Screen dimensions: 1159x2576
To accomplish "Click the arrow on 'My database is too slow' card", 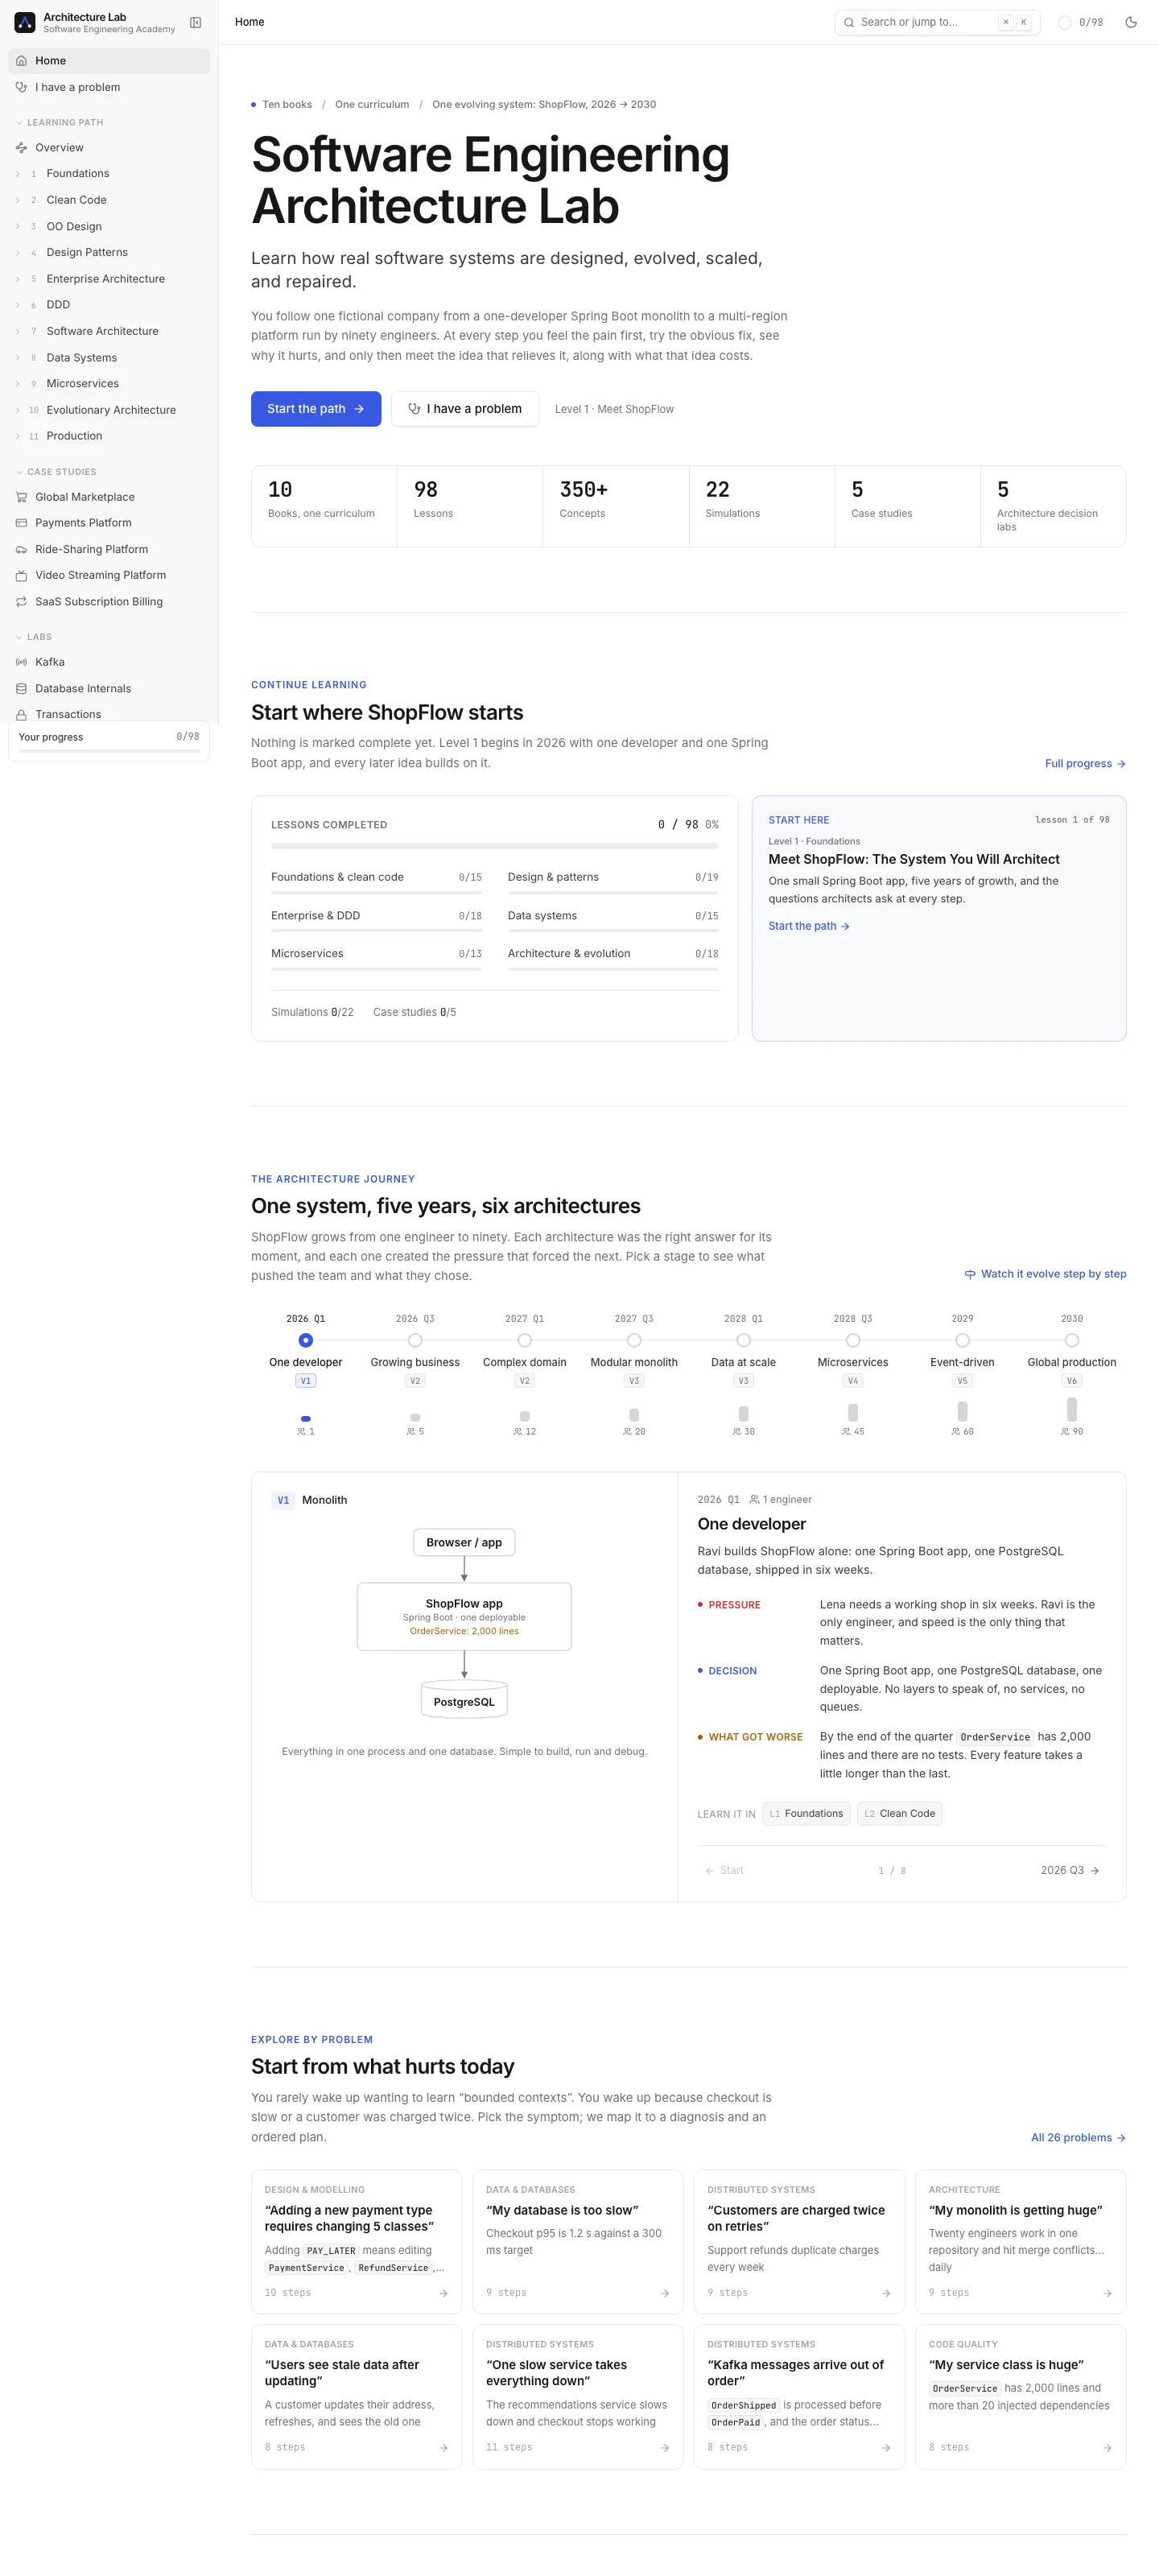I will (665, 2293).
